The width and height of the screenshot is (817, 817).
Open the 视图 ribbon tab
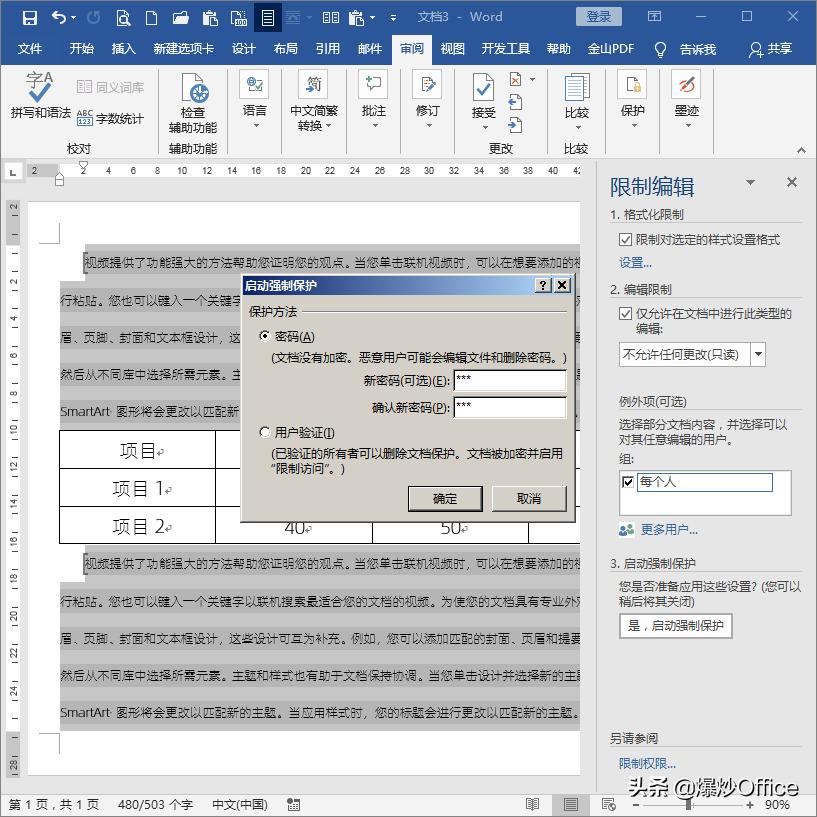click(452, 47)
